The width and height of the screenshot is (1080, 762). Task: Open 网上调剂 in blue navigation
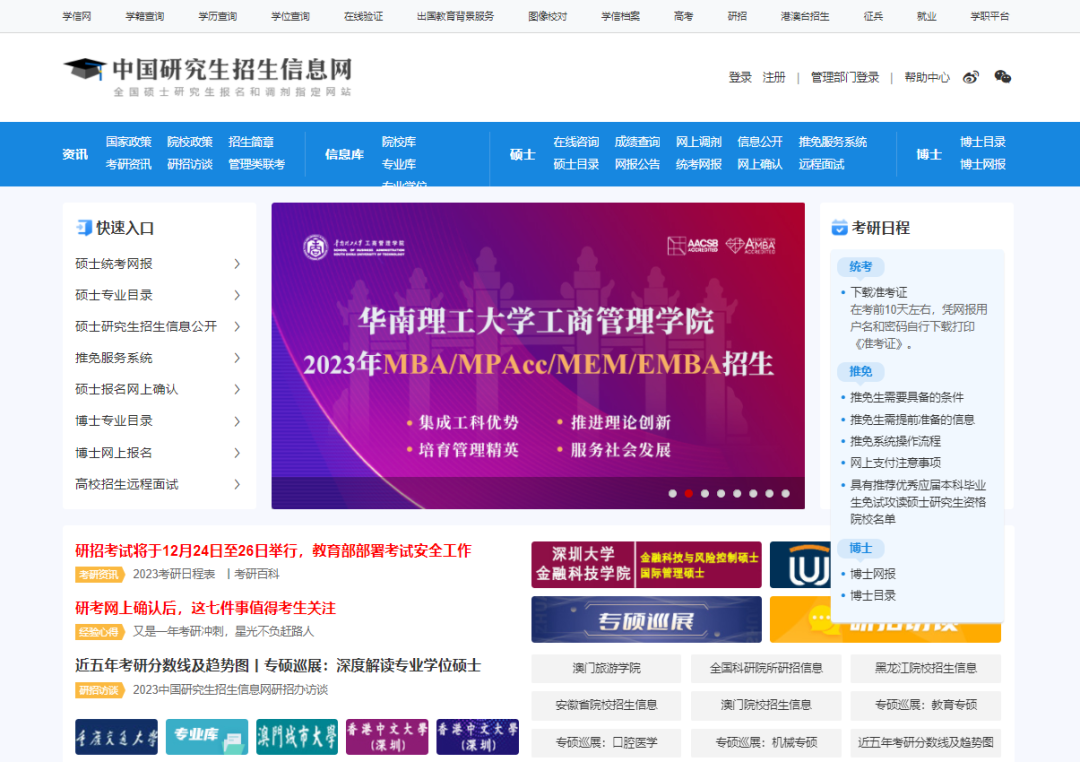click(x=698, y=142)
